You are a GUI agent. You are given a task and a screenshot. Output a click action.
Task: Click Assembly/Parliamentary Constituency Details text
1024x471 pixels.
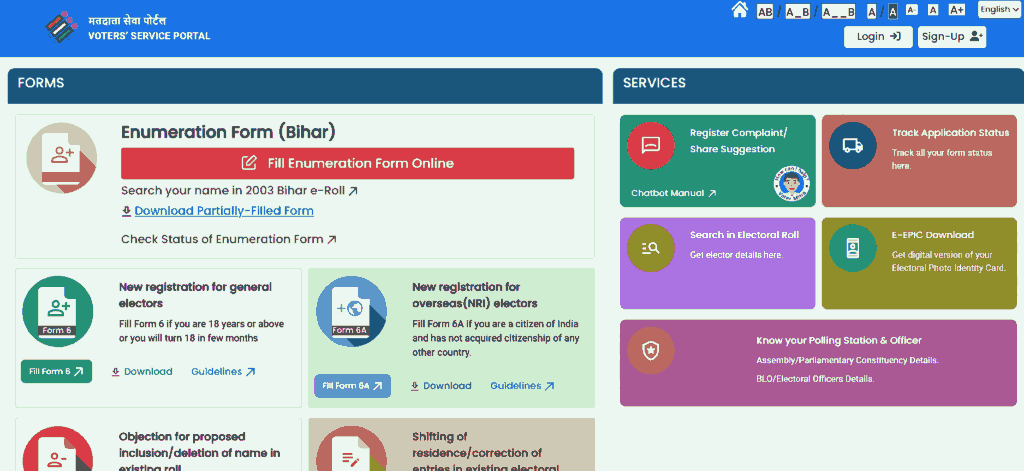point(848,361)
